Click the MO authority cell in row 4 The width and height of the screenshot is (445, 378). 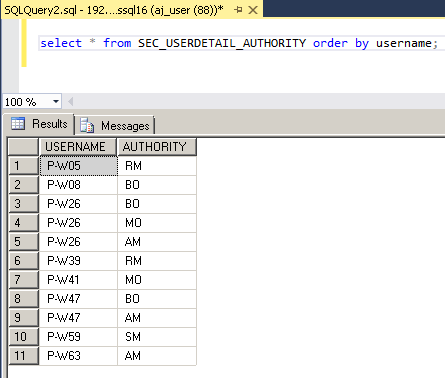click(x=157, y=223)
